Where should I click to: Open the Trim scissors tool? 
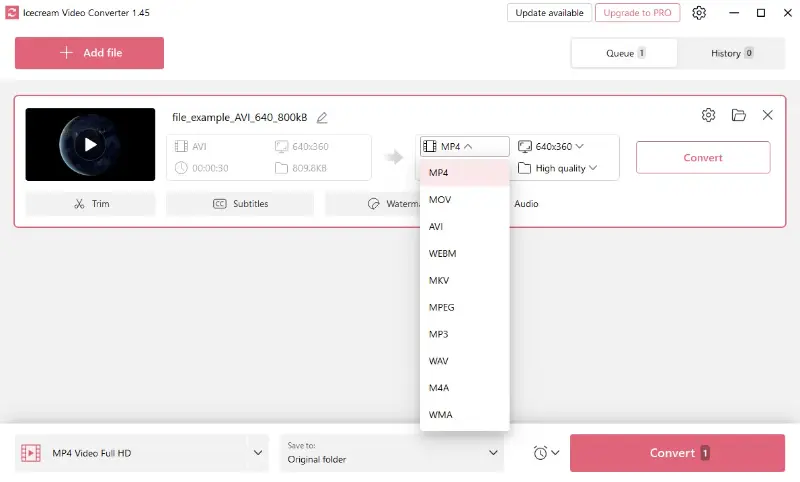90,204
